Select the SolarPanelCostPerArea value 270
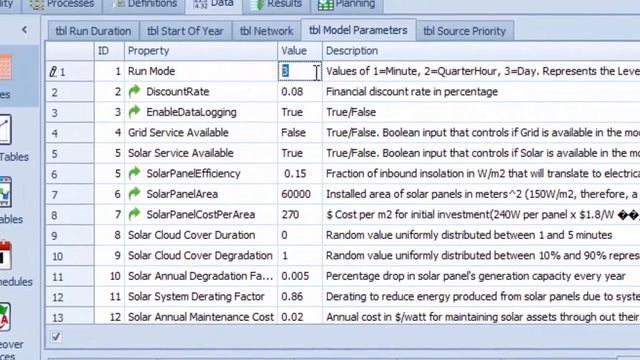Image resolution: width=640 pixels, height=360 pixels. coord(290,215)
